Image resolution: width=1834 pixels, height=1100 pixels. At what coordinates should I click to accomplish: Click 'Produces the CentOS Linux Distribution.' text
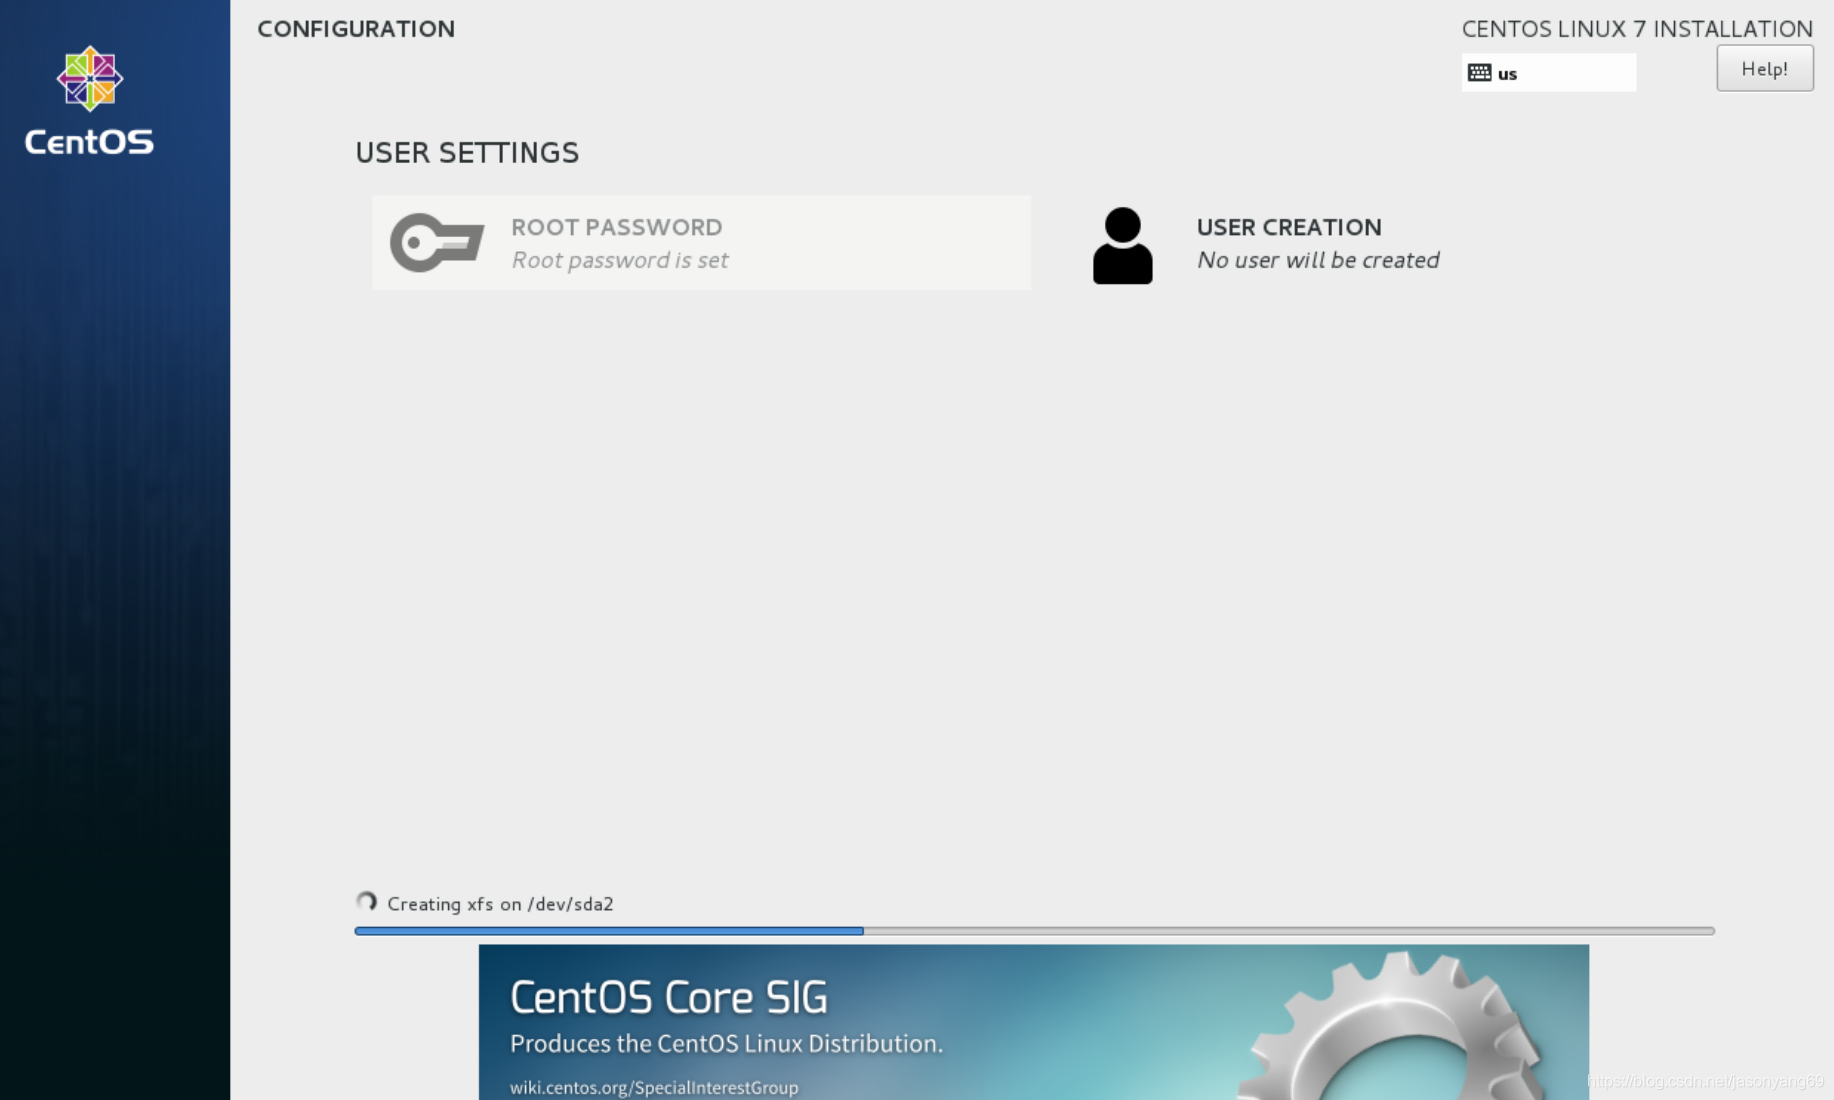[x=726, y=1043]
